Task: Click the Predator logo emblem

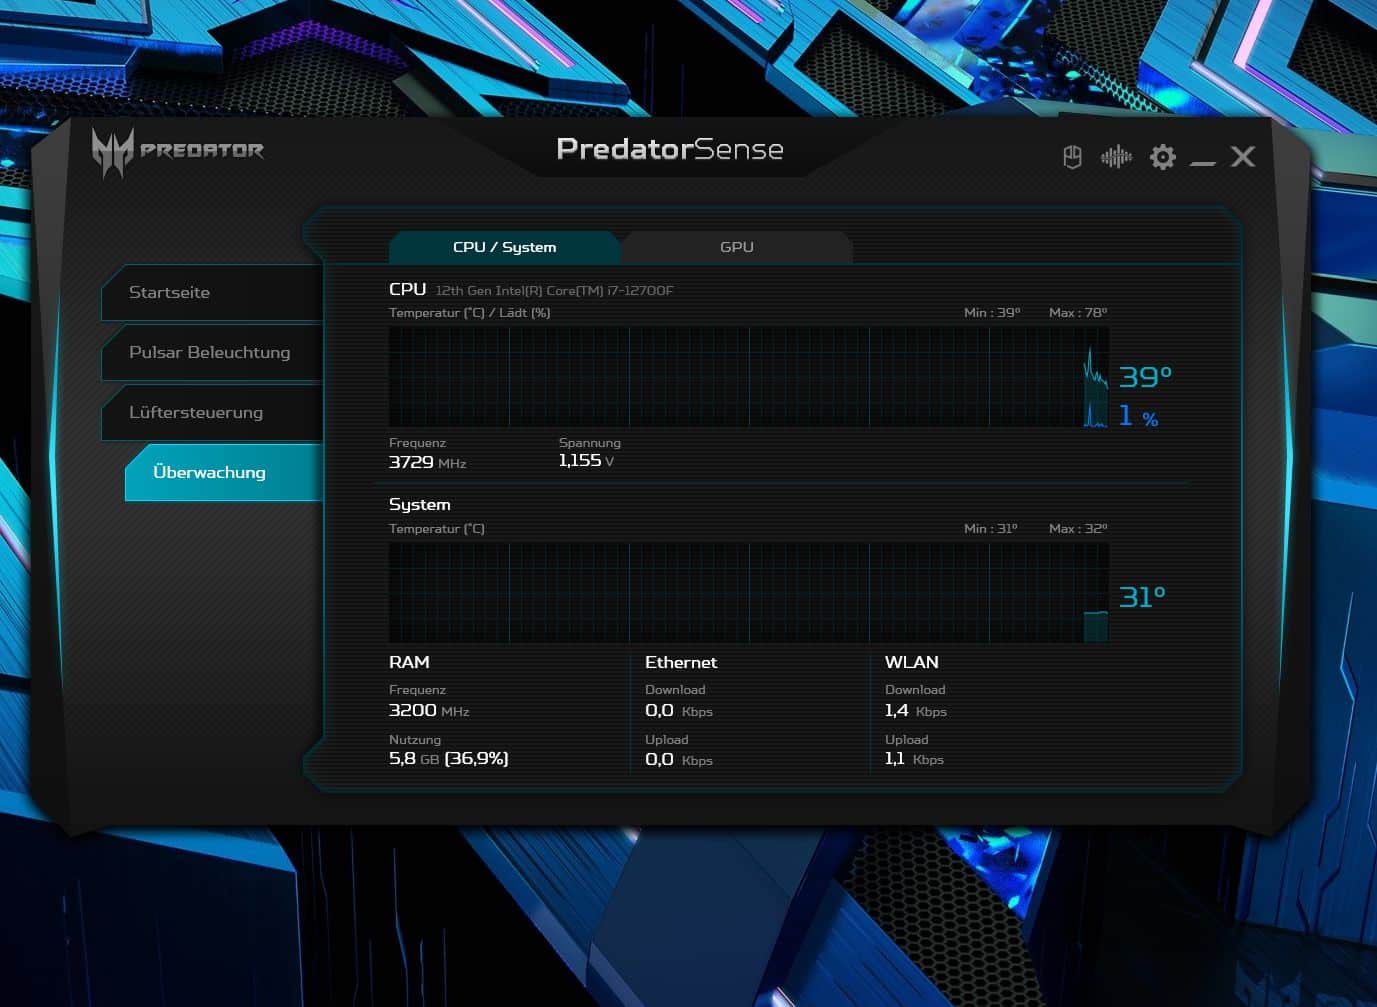Action: point(112,152)
